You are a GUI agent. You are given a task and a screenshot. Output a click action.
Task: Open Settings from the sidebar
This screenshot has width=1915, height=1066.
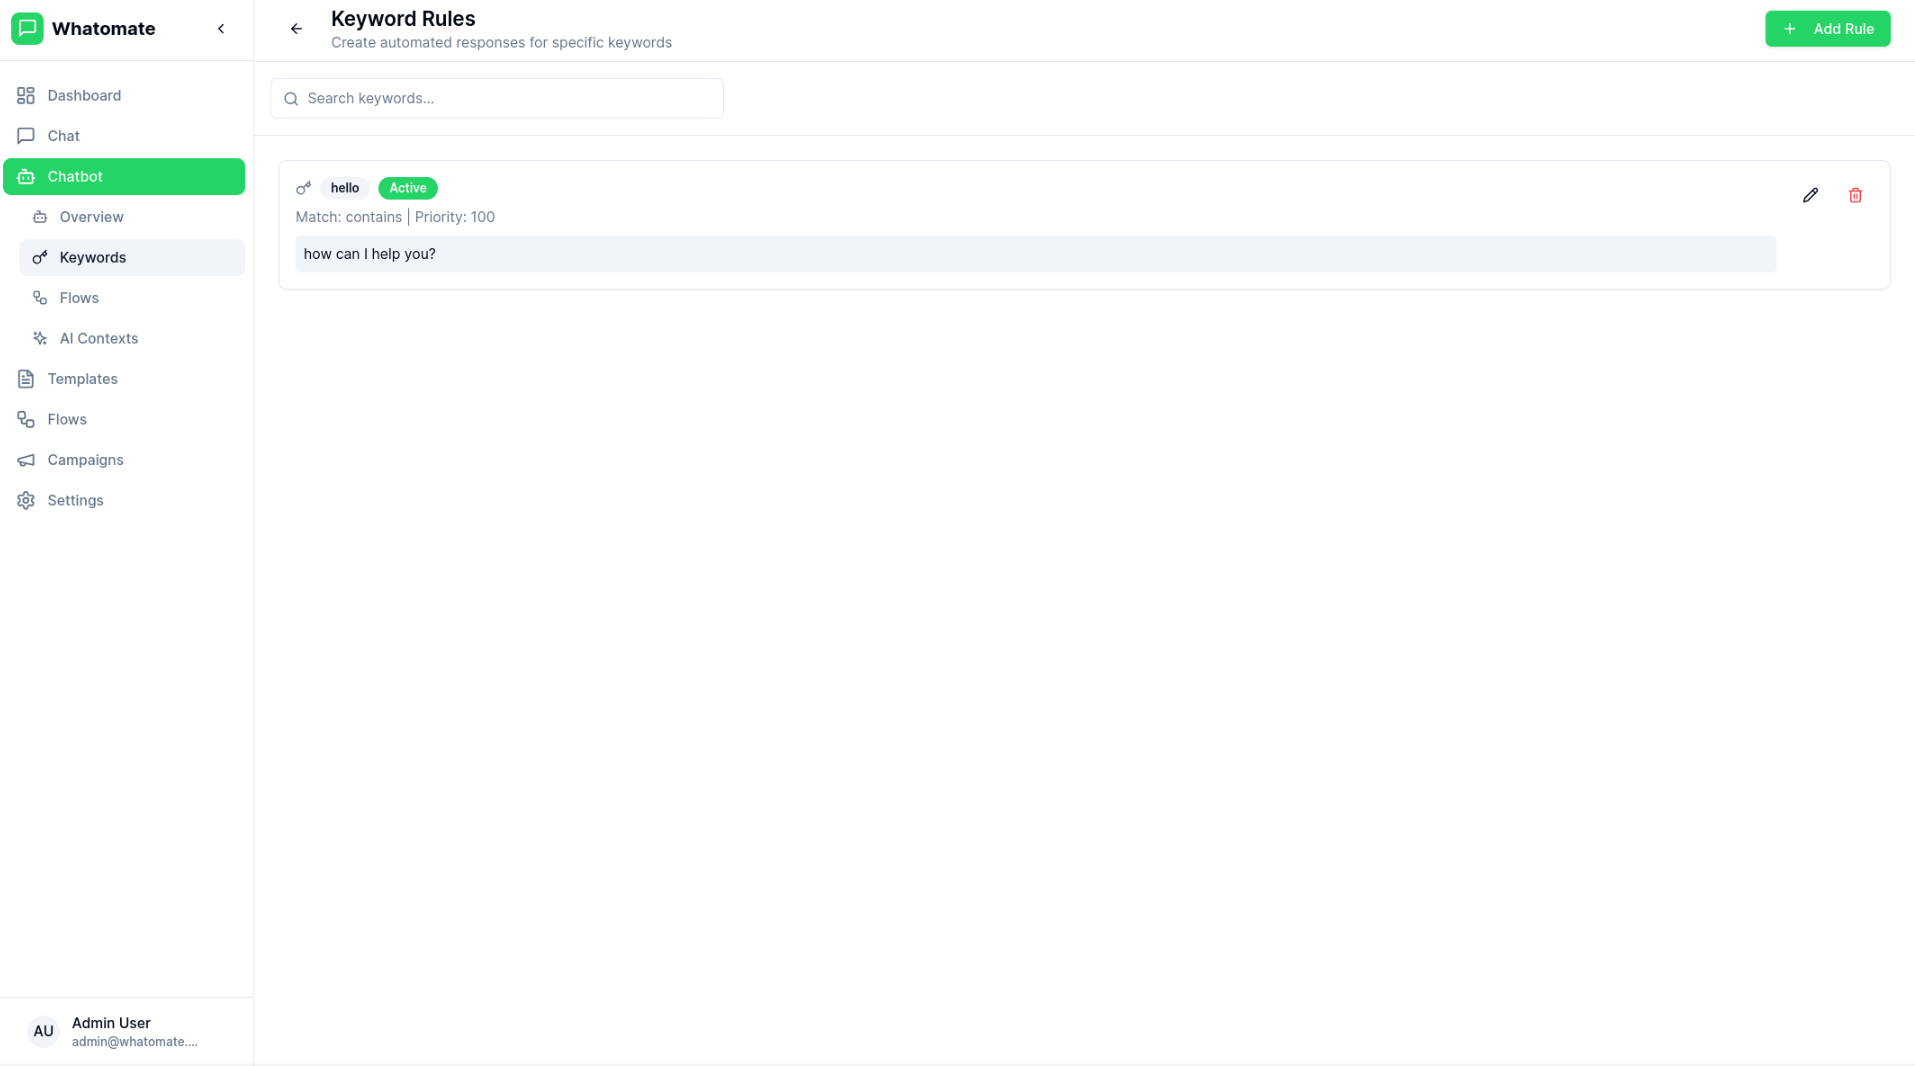(x=75, y=501)
